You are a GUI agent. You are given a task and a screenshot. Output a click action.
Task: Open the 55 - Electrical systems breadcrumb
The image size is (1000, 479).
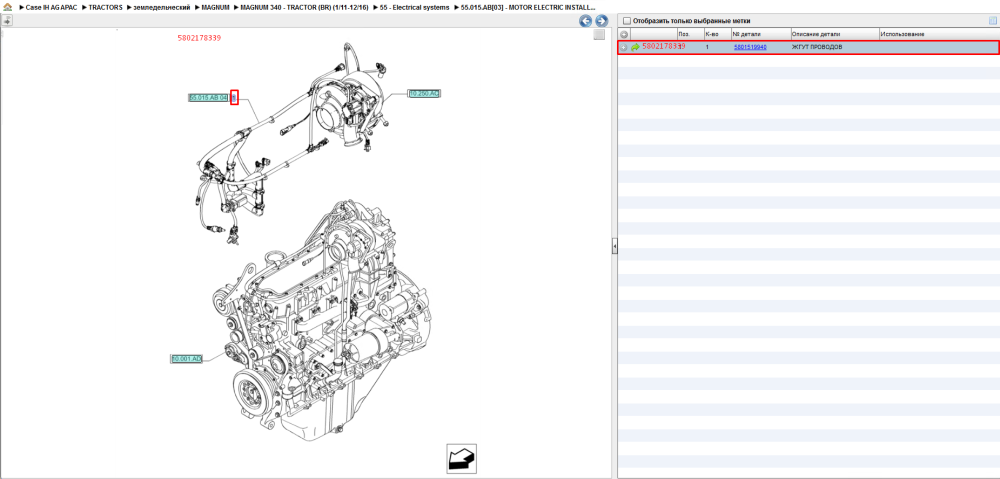(x=415, y=7)
